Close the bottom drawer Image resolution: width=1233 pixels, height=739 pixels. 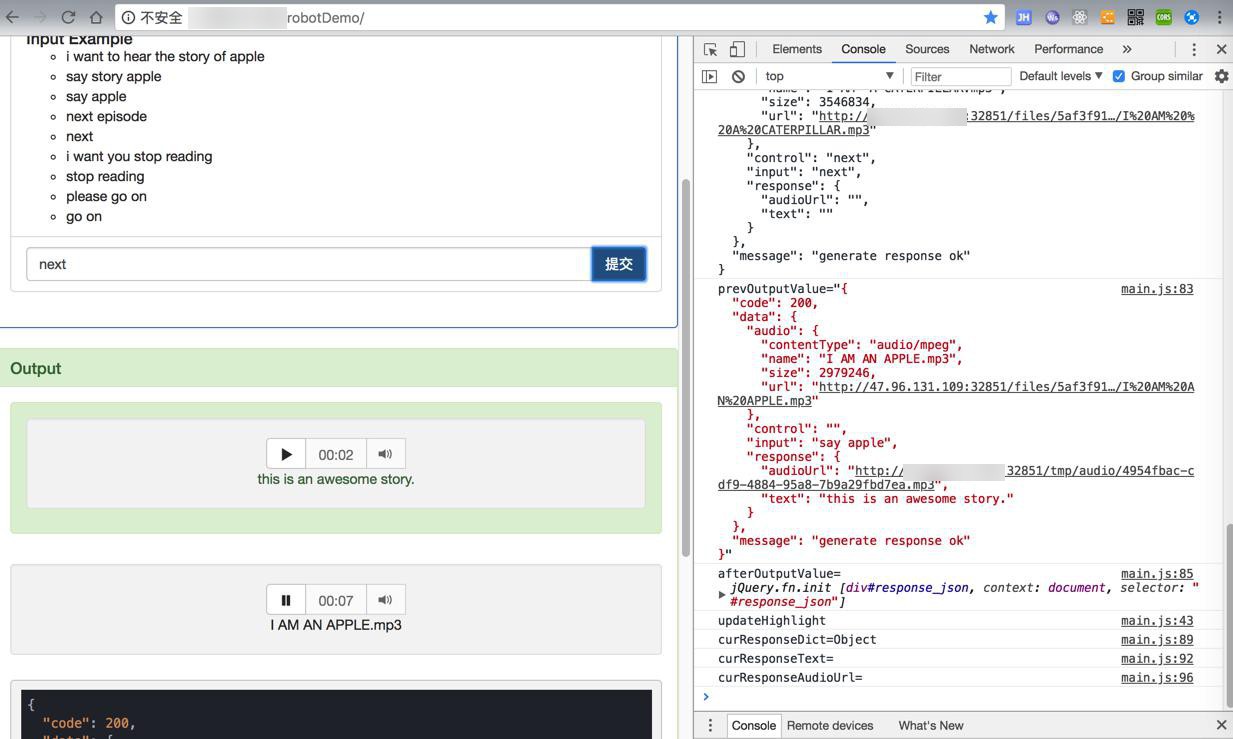[1221, 725]
